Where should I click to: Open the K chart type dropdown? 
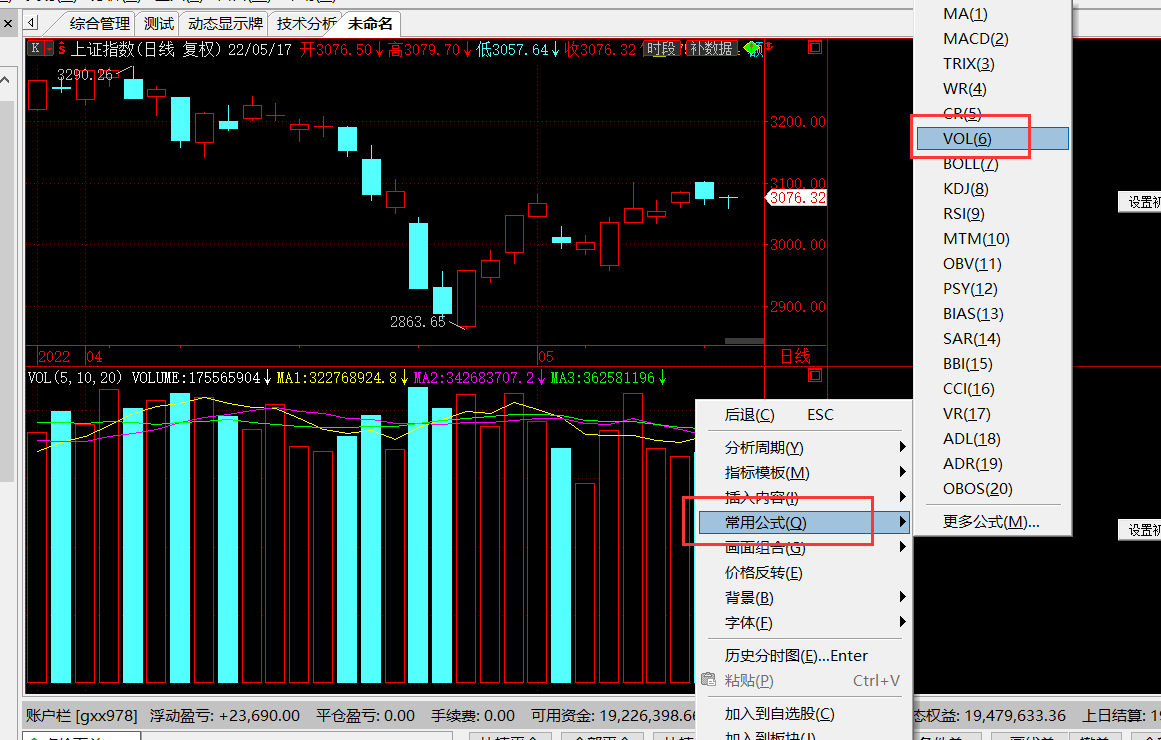click(x=49, y=49)
